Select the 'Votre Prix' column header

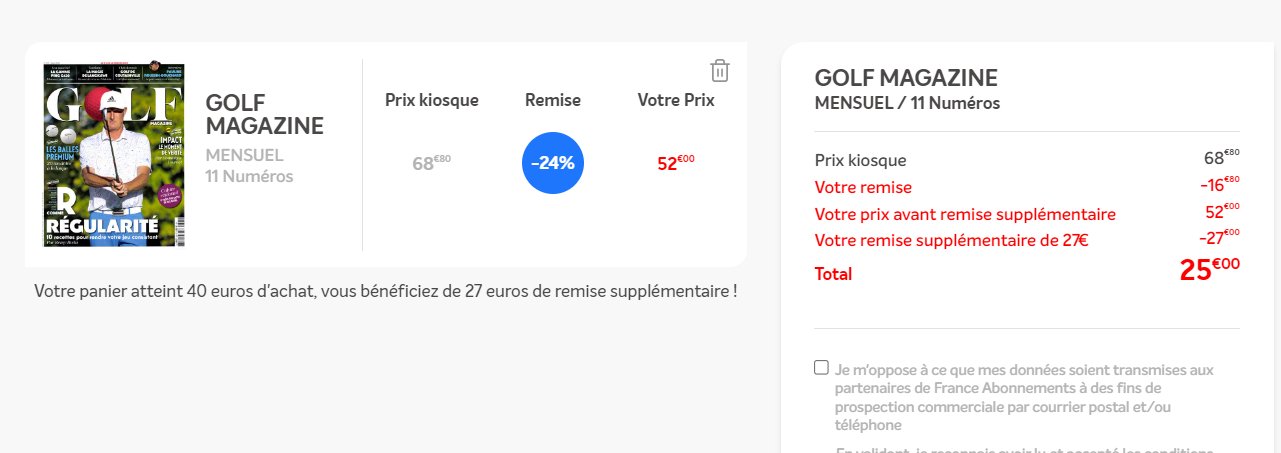tap(676, 100)
